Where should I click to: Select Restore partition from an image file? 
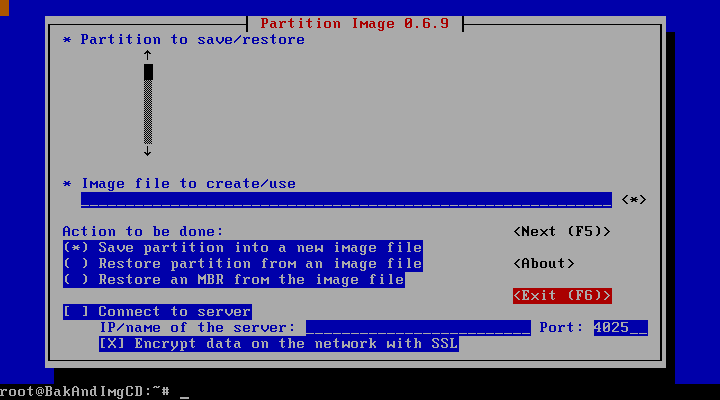(242, 264)
